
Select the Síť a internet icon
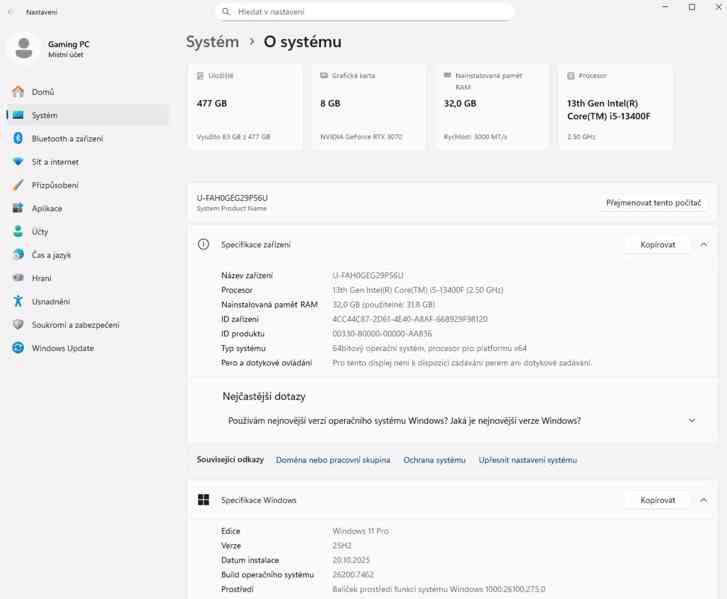point(18,162)
